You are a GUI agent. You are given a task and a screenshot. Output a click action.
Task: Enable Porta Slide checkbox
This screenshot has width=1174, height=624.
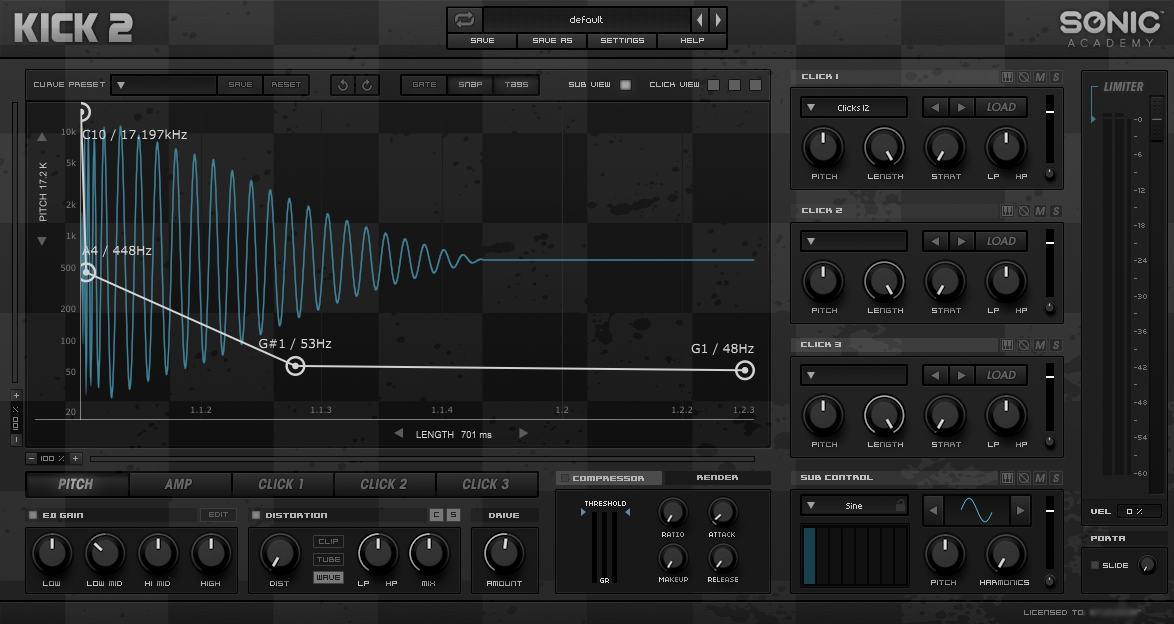tap(1095, 565)
